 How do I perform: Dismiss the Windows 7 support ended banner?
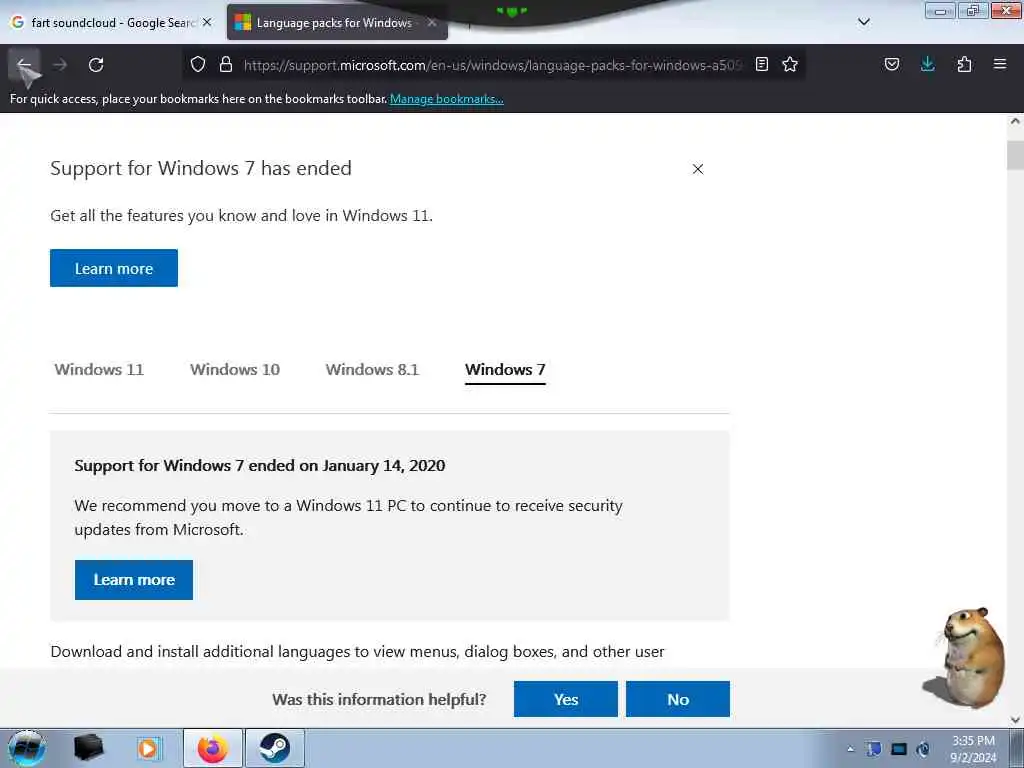(x=697, y=169)
